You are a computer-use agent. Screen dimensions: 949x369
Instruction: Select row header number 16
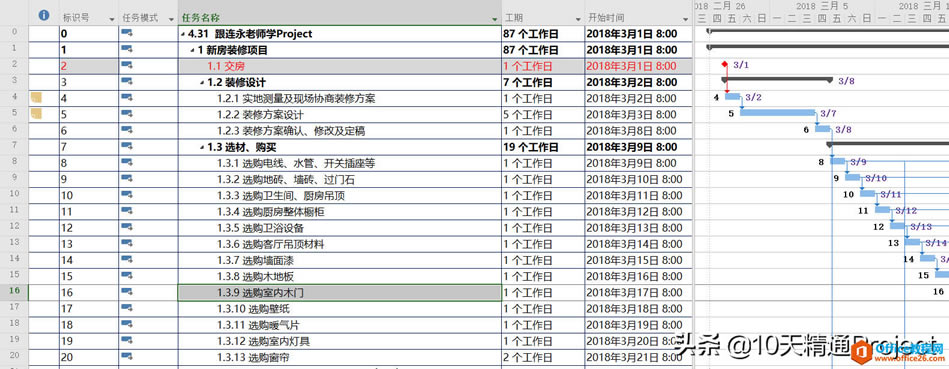click(x=15, y=292)
